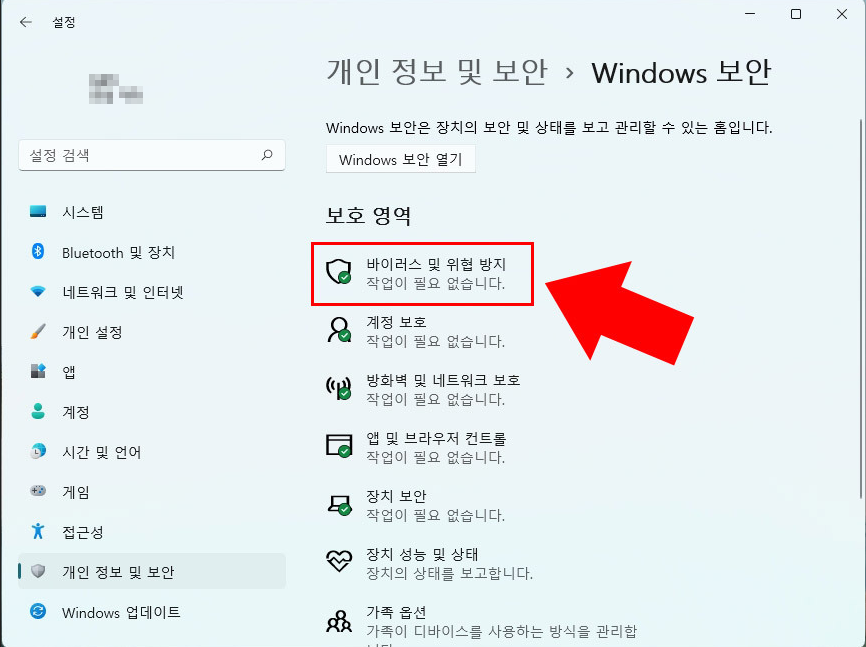
Task: Click the virus protection shield icon
Action: tap(339, 272)
